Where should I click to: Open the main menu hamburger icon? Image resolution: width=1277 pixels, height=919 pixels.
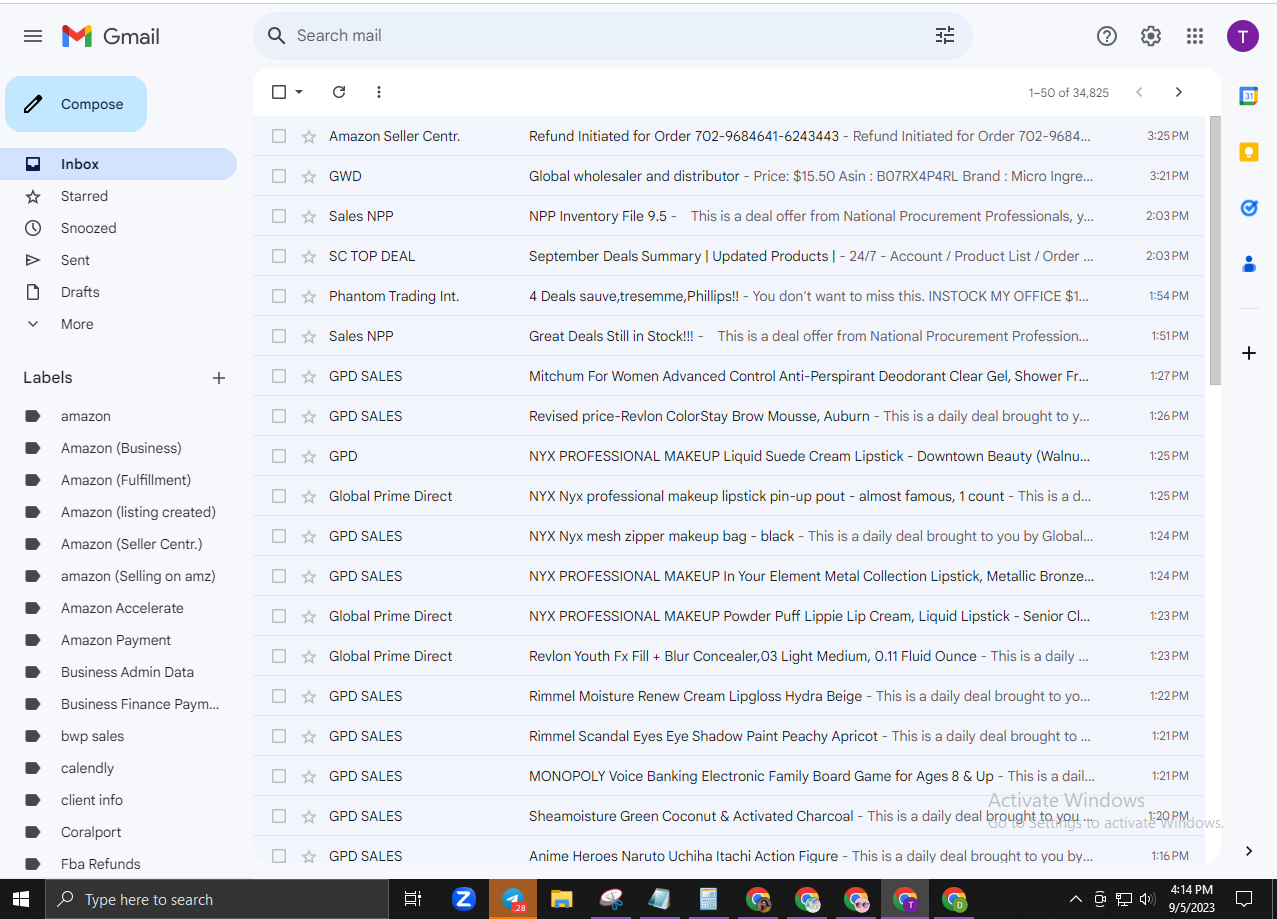point(33,36)
